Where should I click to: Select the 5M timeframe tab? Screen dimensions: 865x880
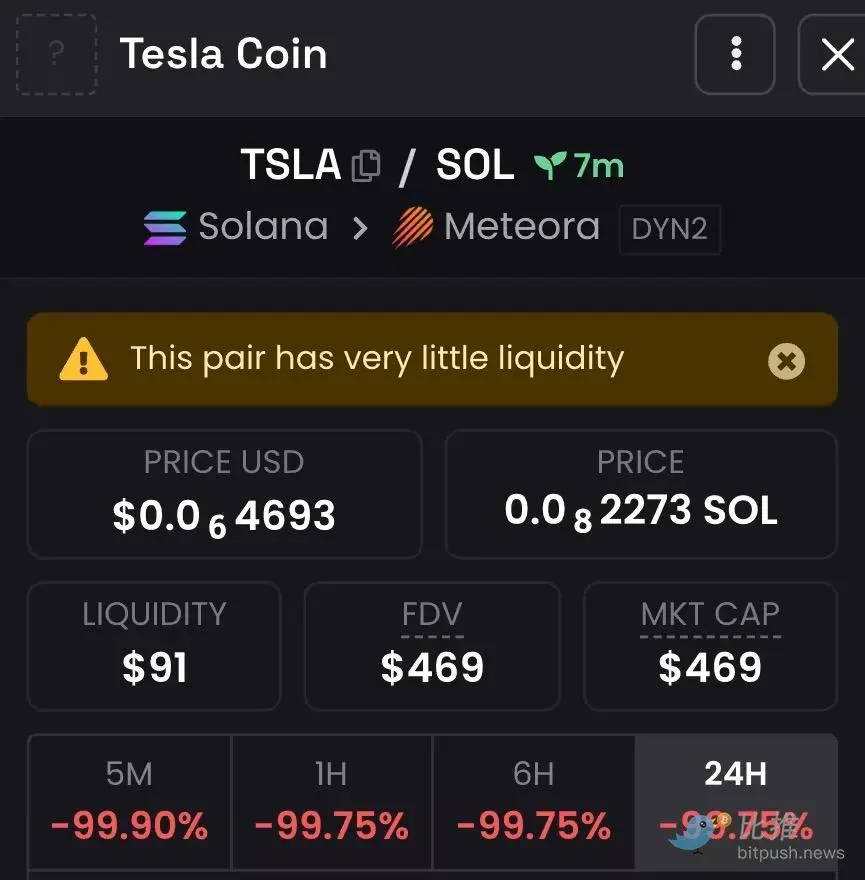click(129, 802)
